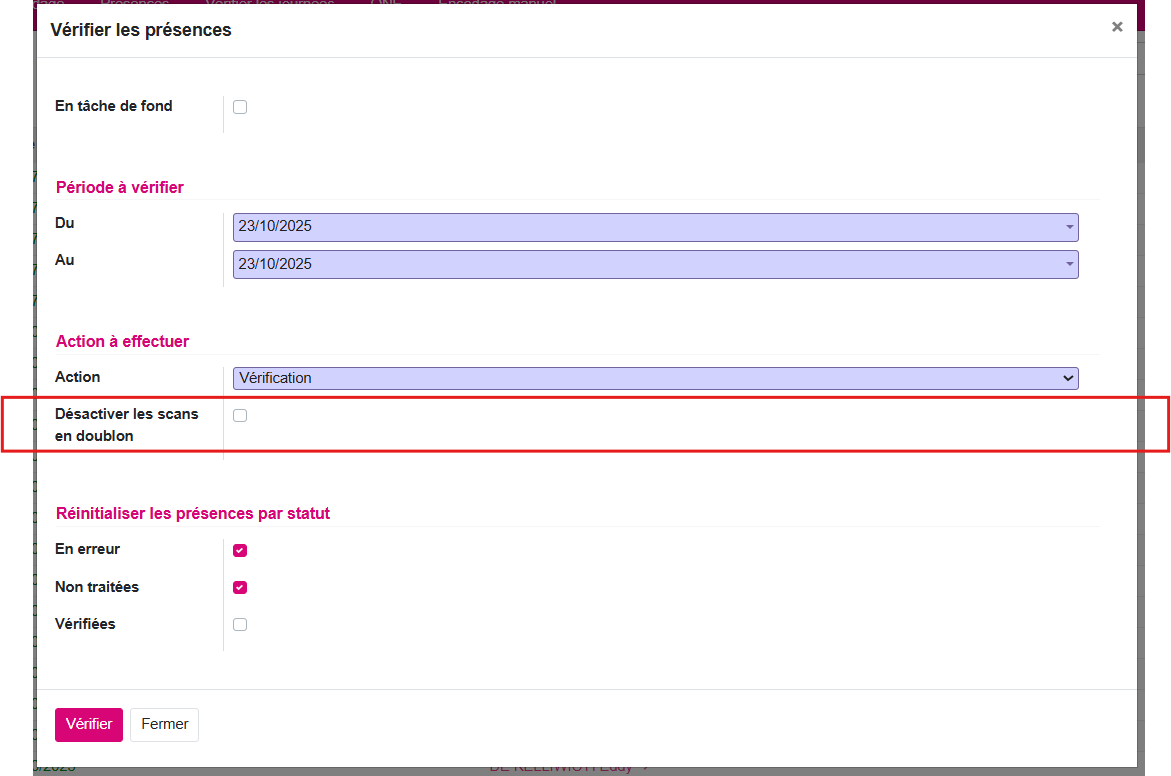Click the 'En tâche de fond' label text
The width and height of the screenshot is (1171, 776).
tap(113, 106)
